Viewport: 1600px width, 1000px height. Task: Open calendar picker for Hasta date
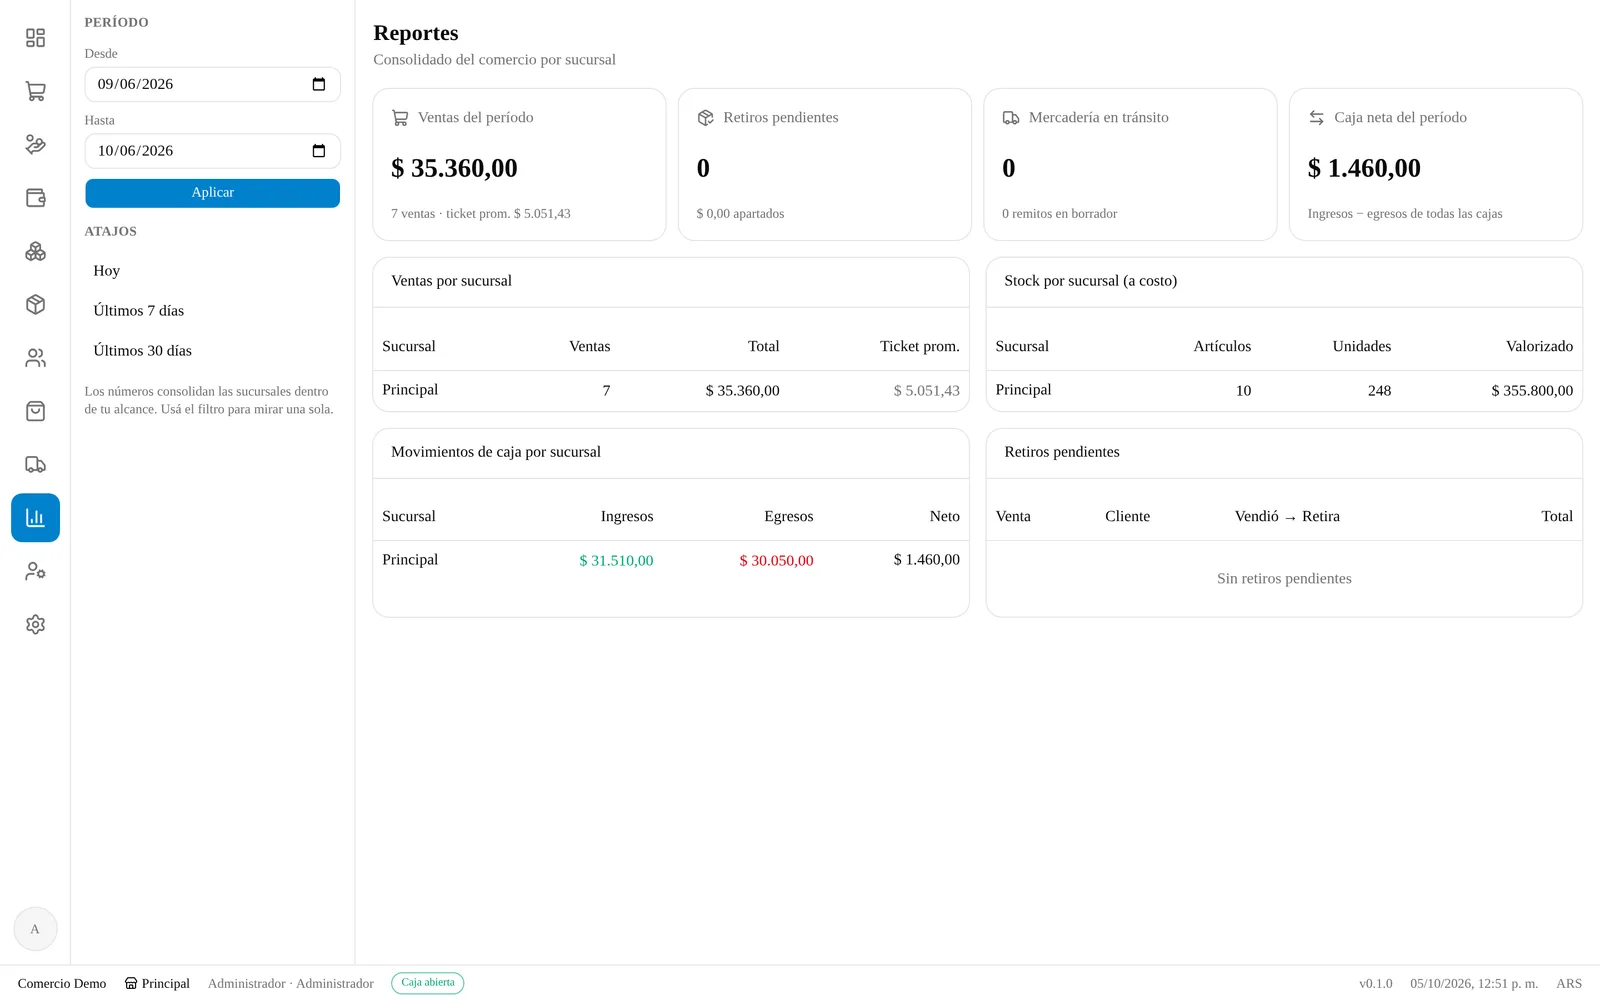(x=319, y=151)
